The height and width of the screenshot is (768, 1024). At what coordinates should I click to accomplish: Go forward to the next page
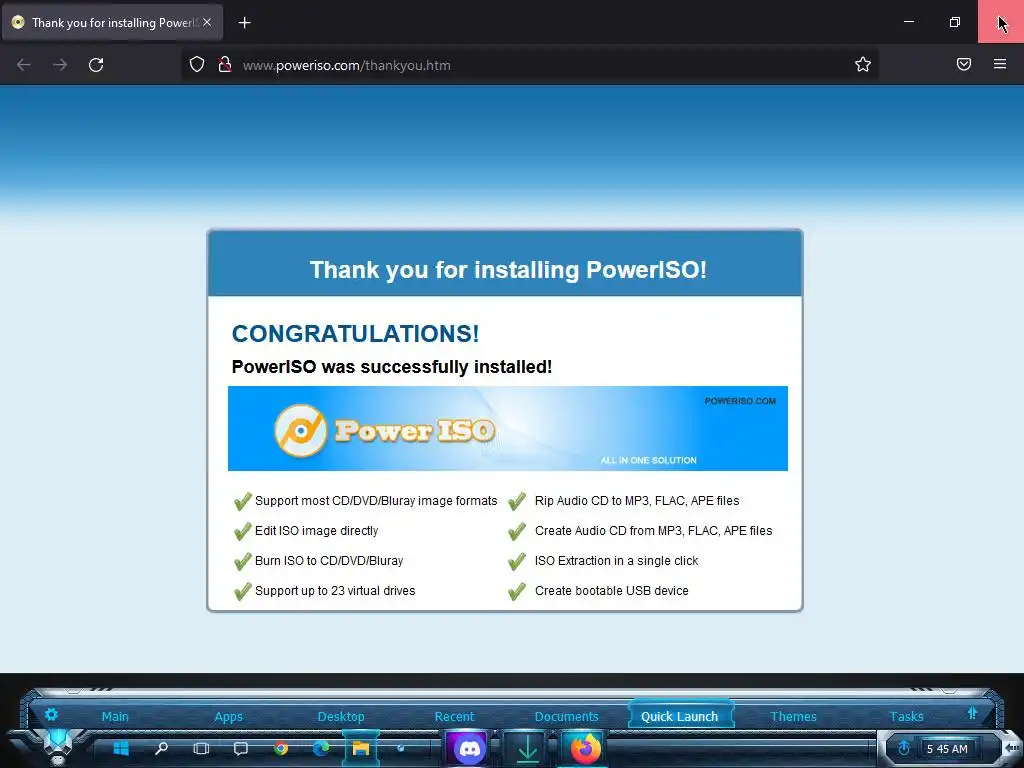(x=60, y=65)
